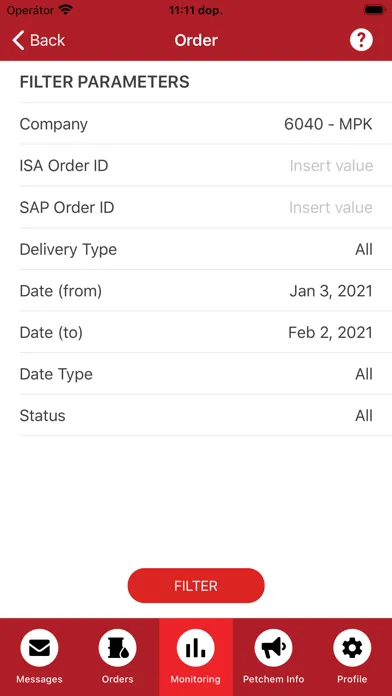Open the Messages envelope icon
The width and height of the screenshot is (392, 696).
(39, 649)
